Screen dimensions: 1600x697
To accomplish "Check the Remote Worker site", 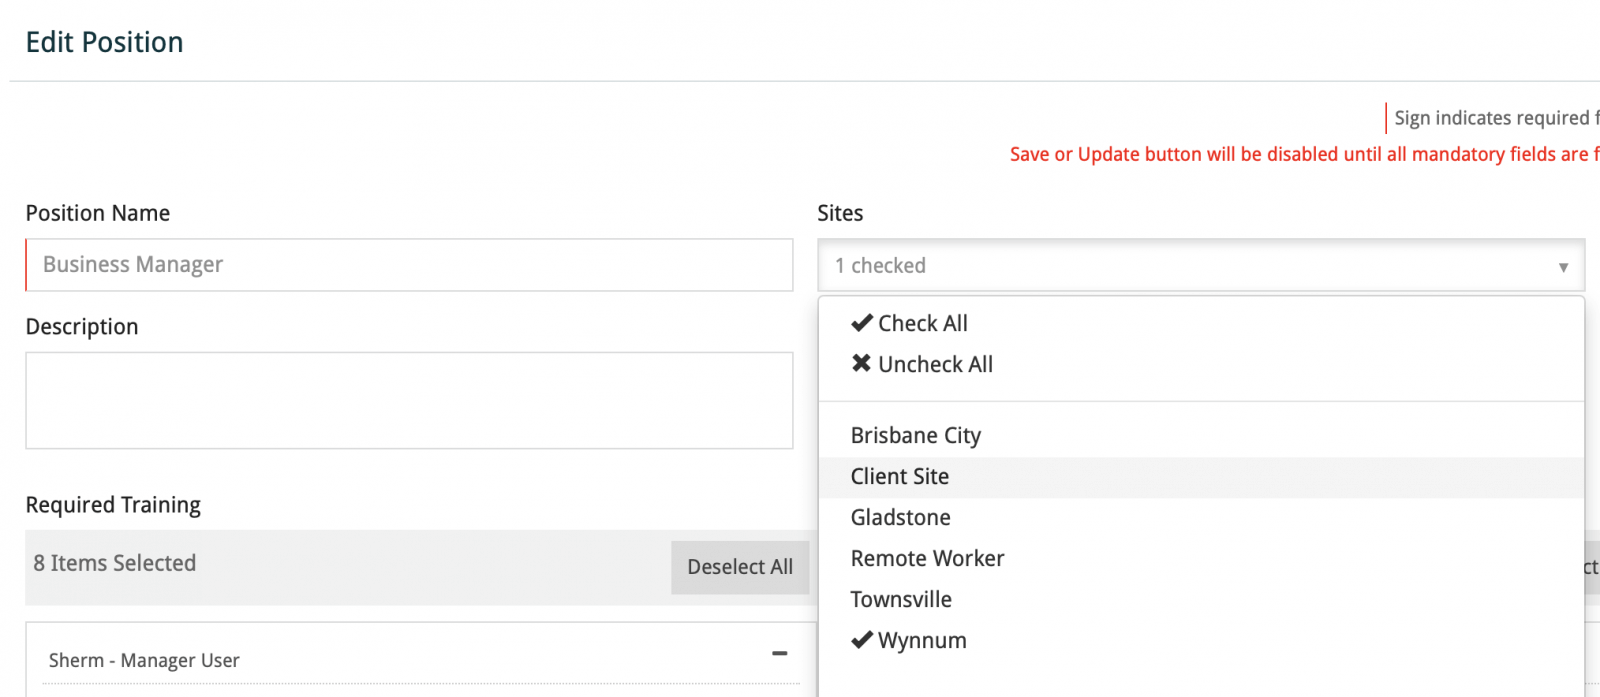I will click(x=927, y=559).
